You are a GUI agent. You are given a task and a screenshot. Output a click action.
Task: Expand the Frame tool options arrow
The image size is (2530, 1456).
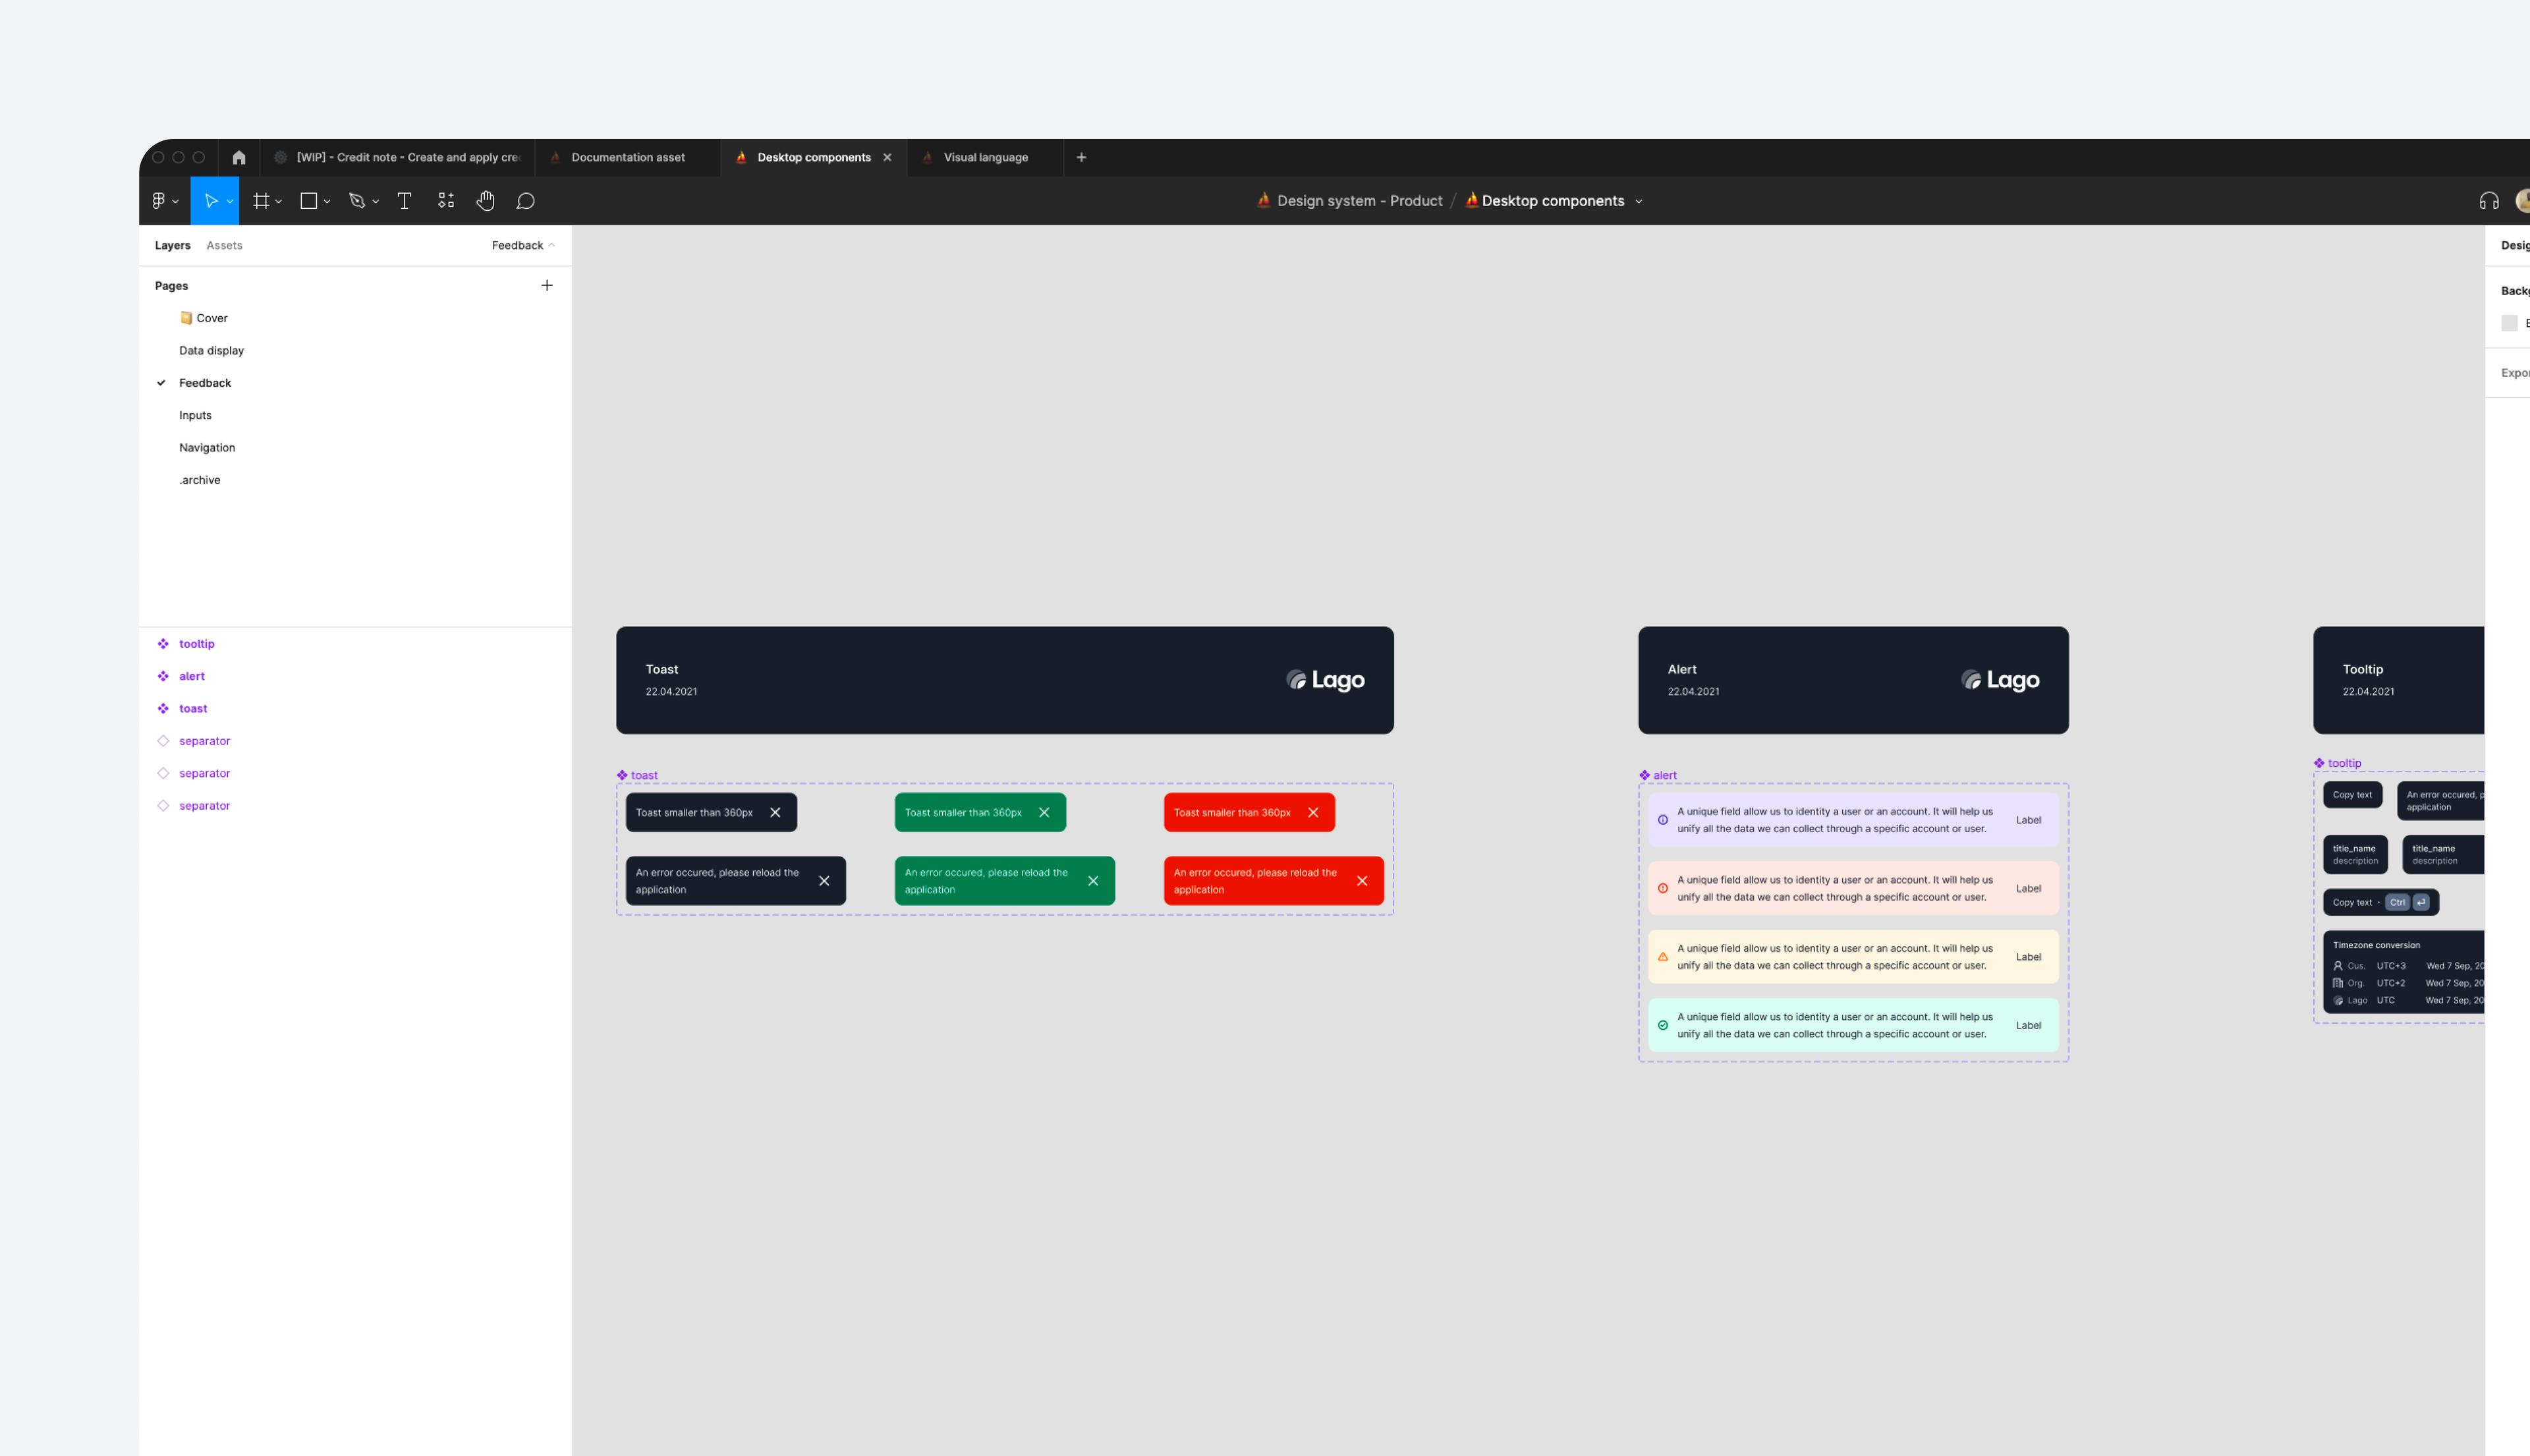click(279, 201)
